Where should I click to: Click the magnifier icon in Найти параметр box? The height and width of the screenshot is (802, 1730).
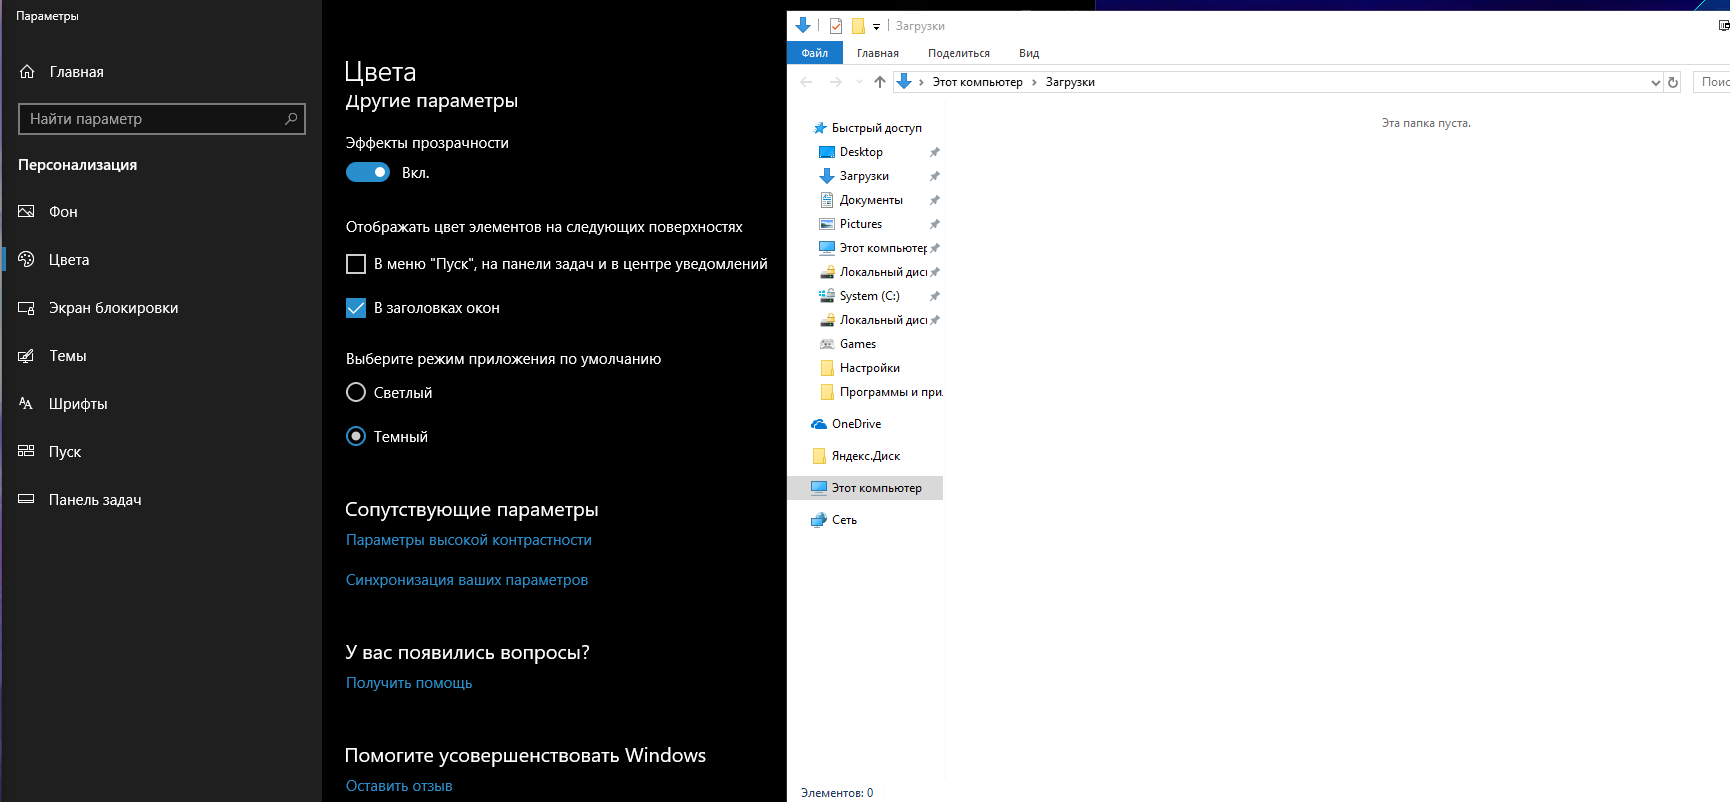[291, 119]
